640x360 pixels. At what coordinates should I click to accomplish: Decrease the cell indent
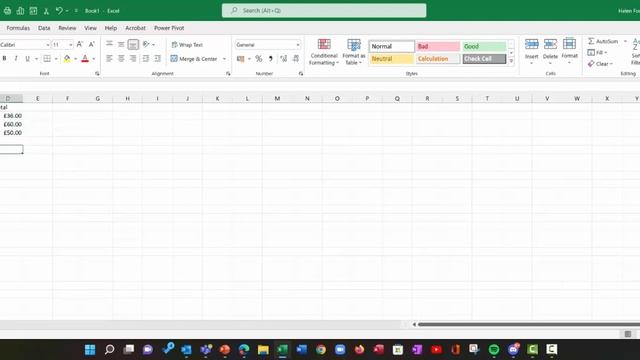[x=146, y=59]
